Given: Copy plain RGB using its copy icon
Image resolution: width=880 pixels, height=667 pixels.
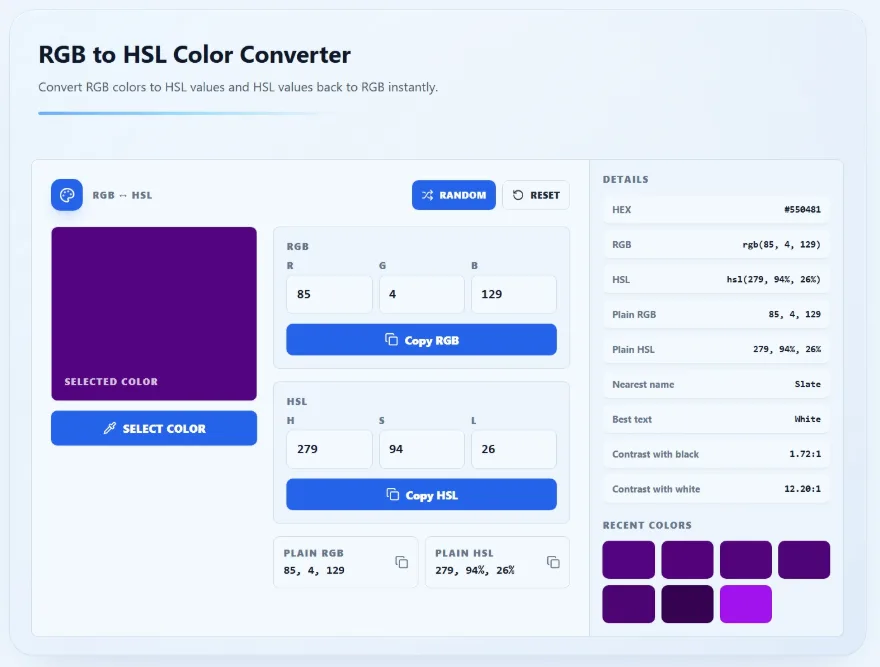Looking at the screenshot, I should tap(401, 562).
